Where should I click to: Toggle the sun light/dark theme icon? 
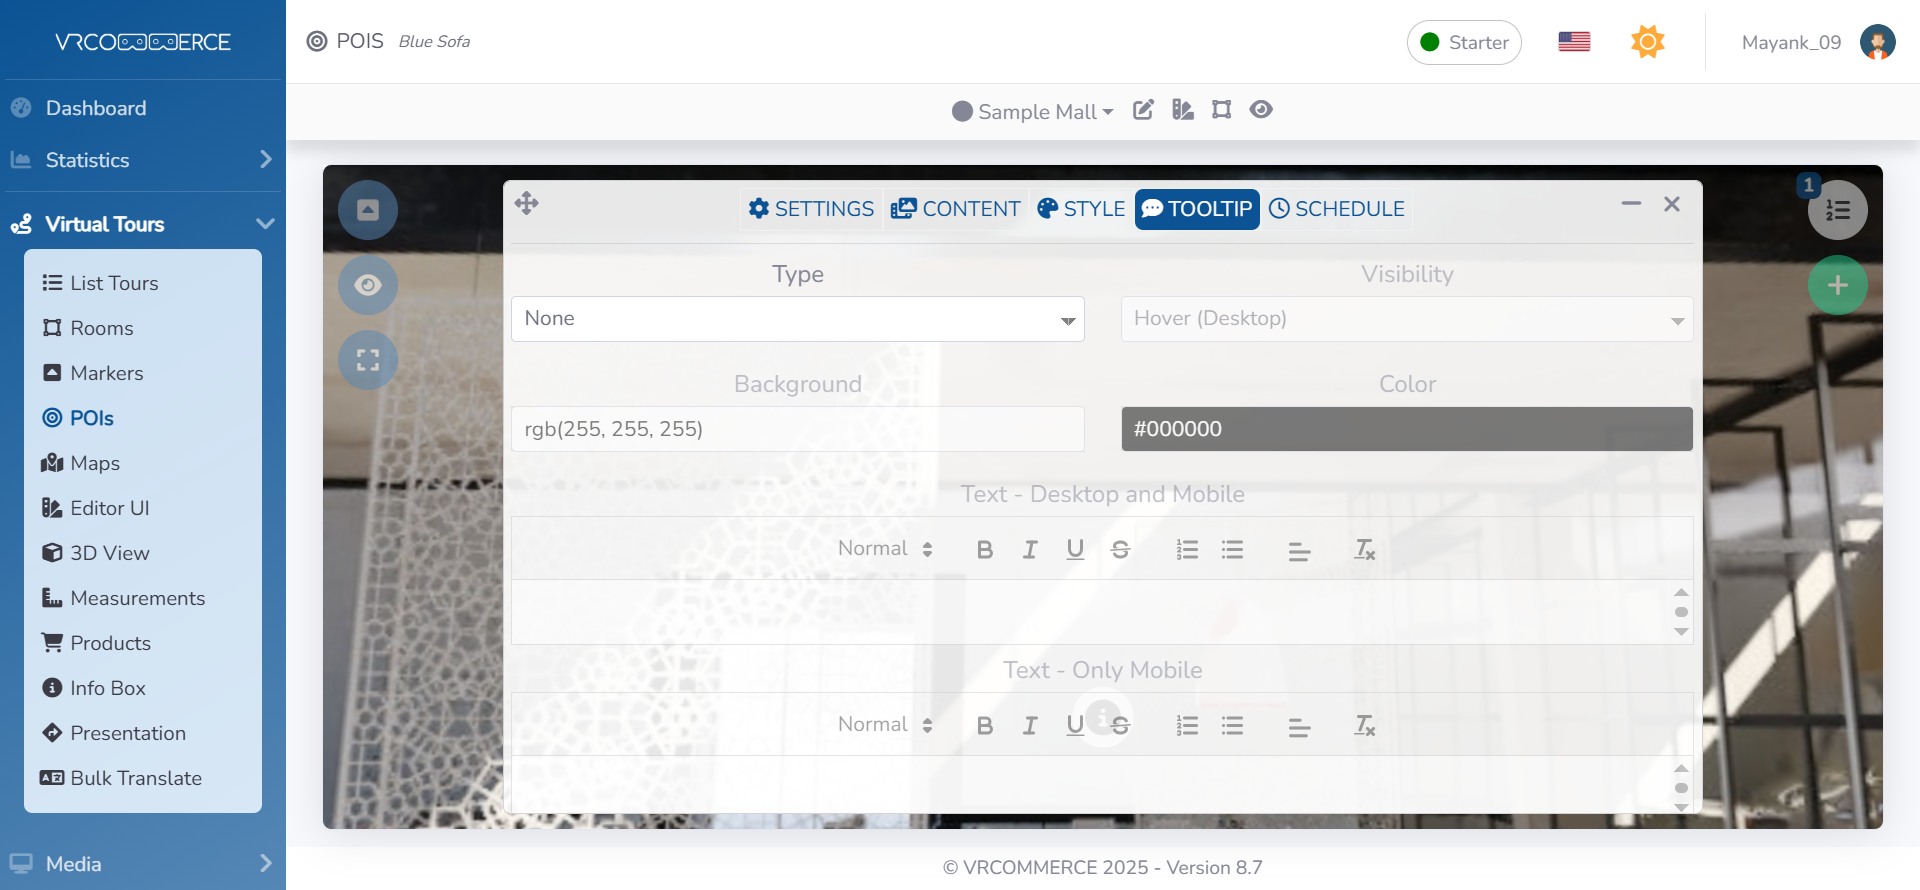(x=1647, y=42)
